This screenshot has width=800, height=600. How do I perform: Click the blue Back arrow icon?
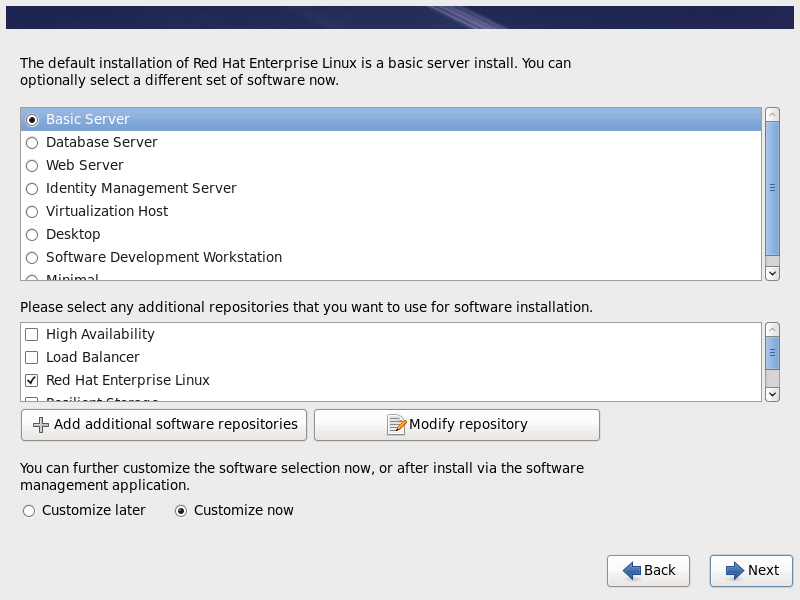coord(632,570)
